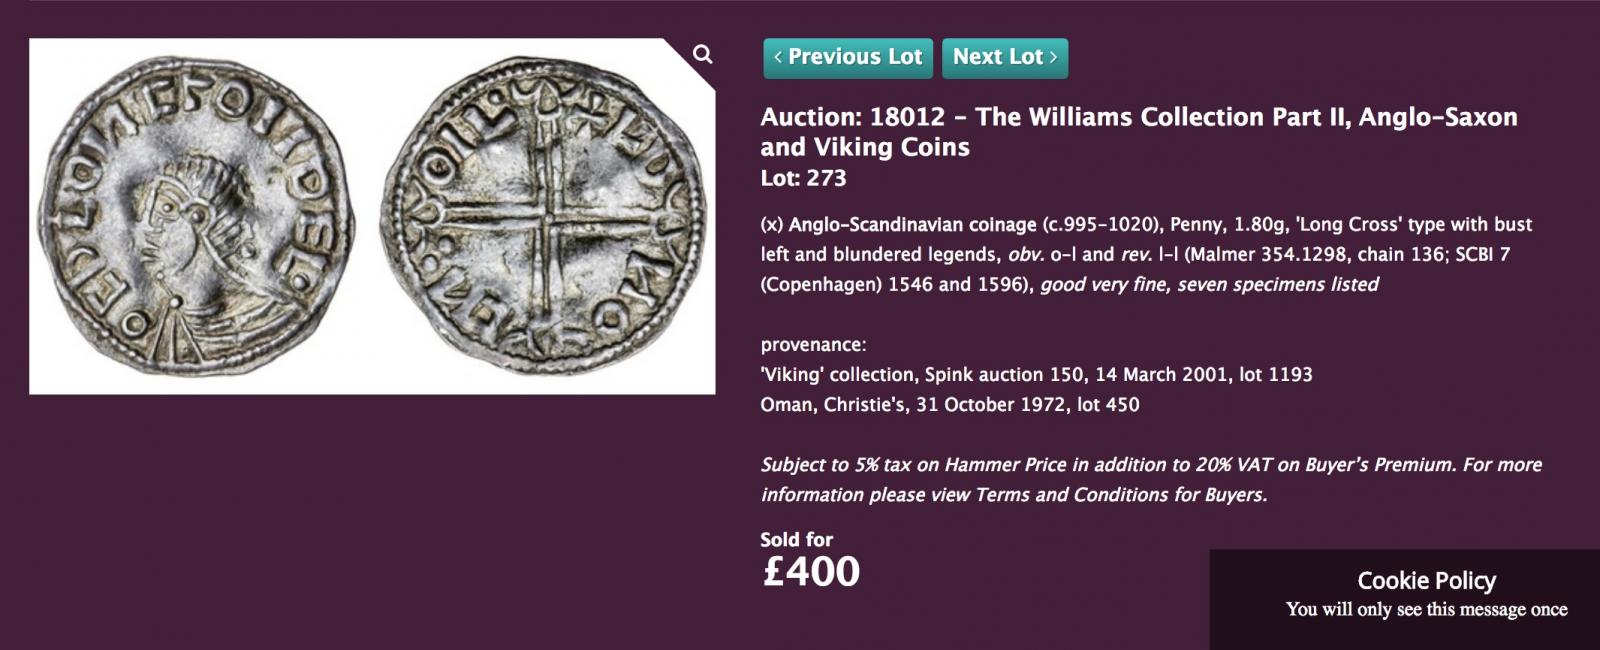Screen dimensions: 1600x650
Task: Click the Lot: 273 label
Action: (x=803, y=178)
